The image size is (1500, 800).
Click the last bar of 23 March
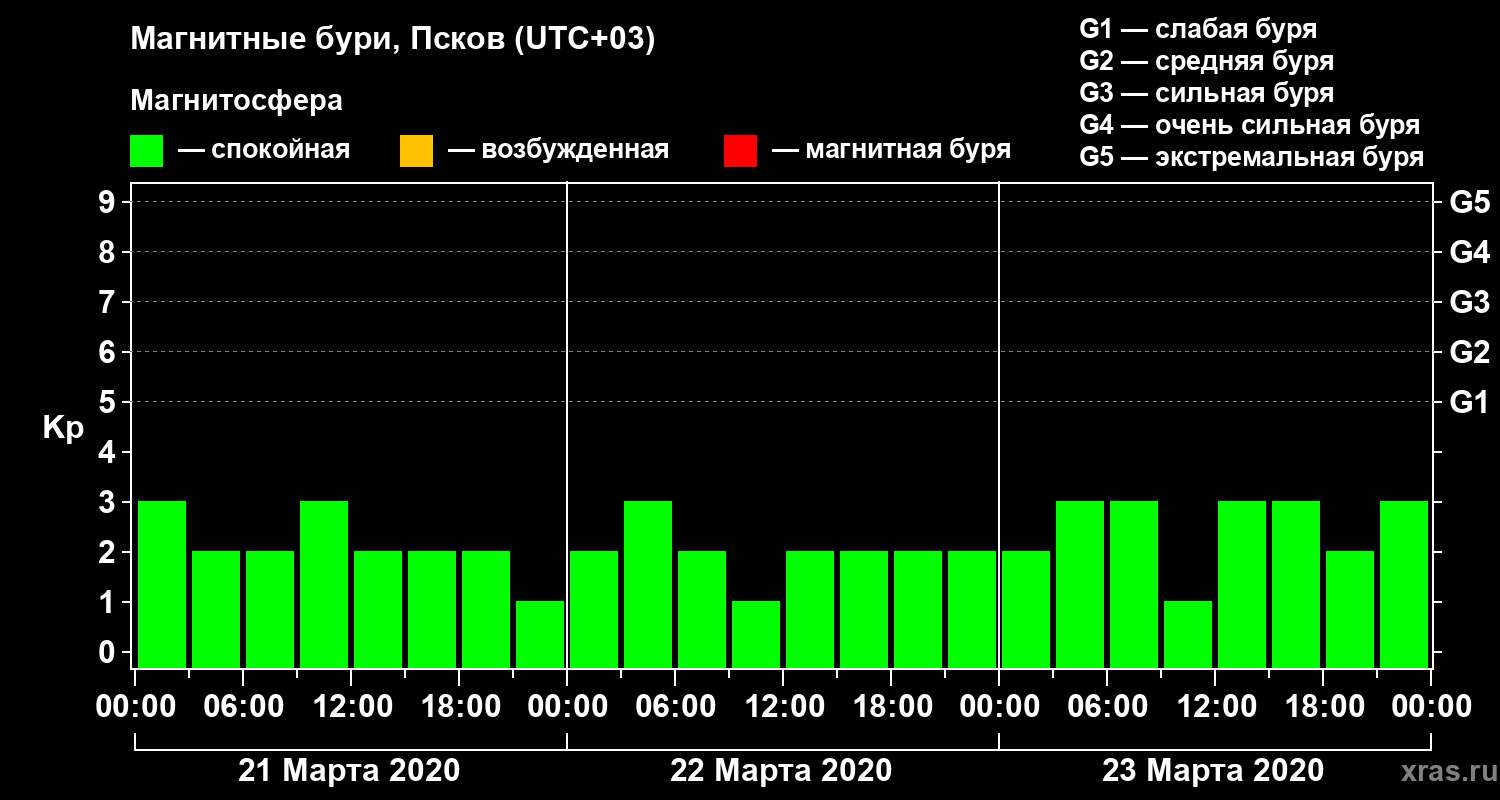[x=1404, y=584]
